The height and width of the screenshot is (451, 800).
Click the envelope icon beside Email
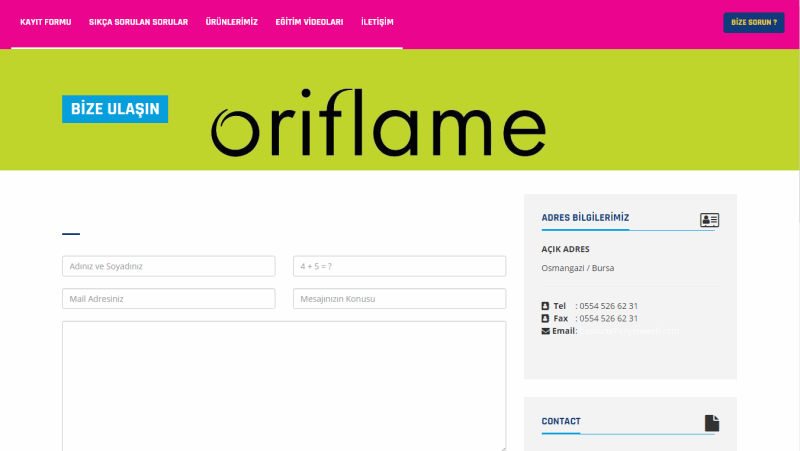click(x=545, y=331)
